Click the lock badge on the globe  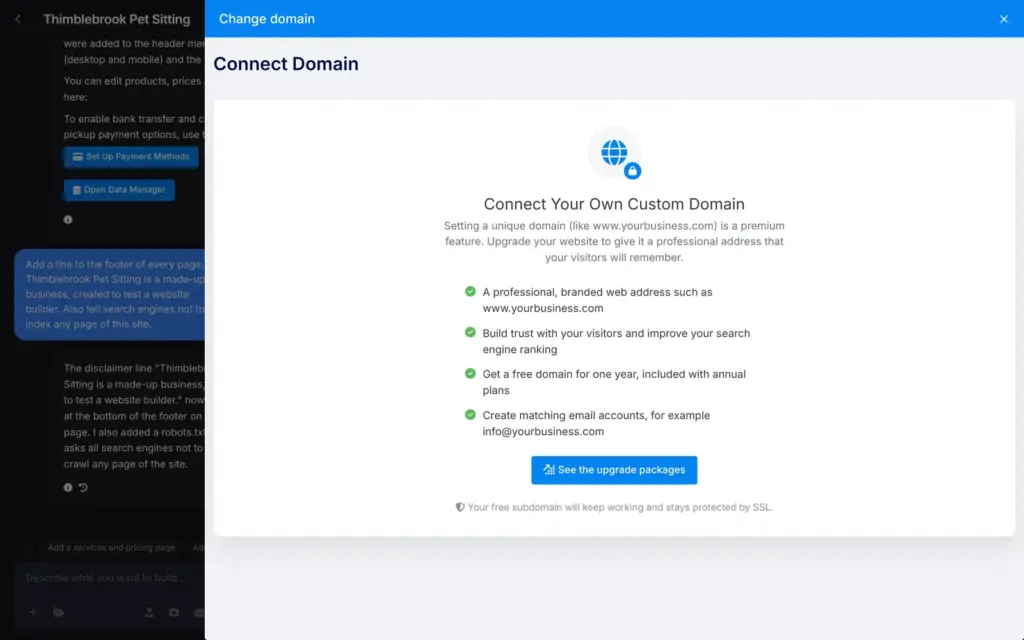632,171
